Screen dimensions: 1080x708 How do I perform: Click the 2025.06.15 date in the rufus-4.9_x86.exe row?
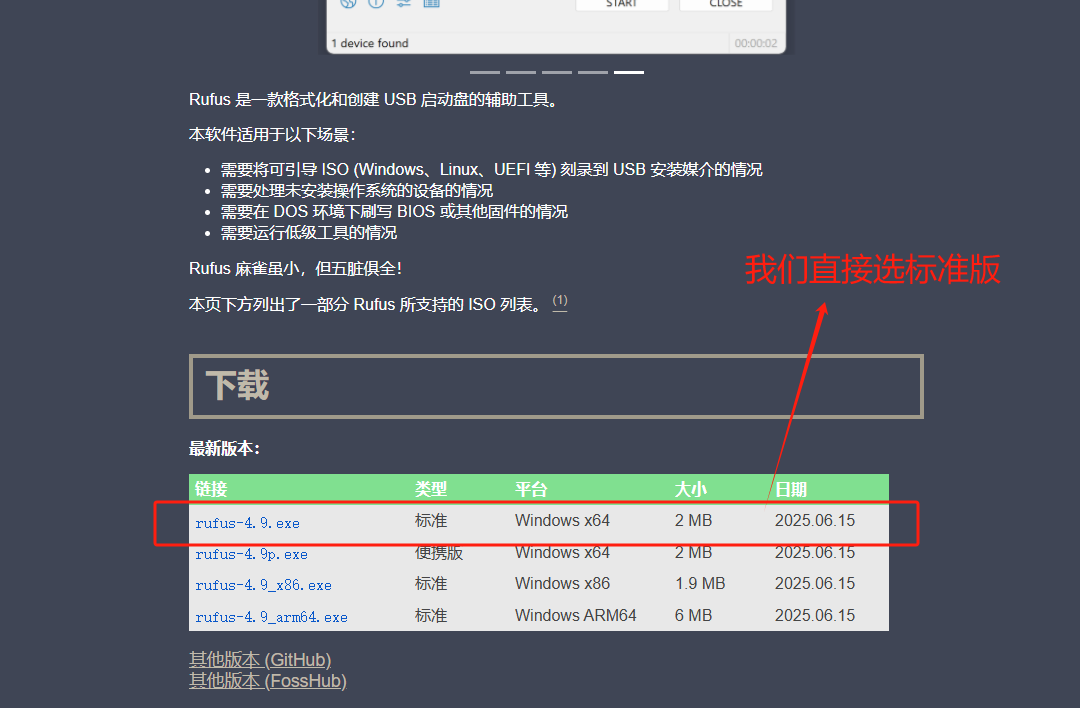[815, 583]
